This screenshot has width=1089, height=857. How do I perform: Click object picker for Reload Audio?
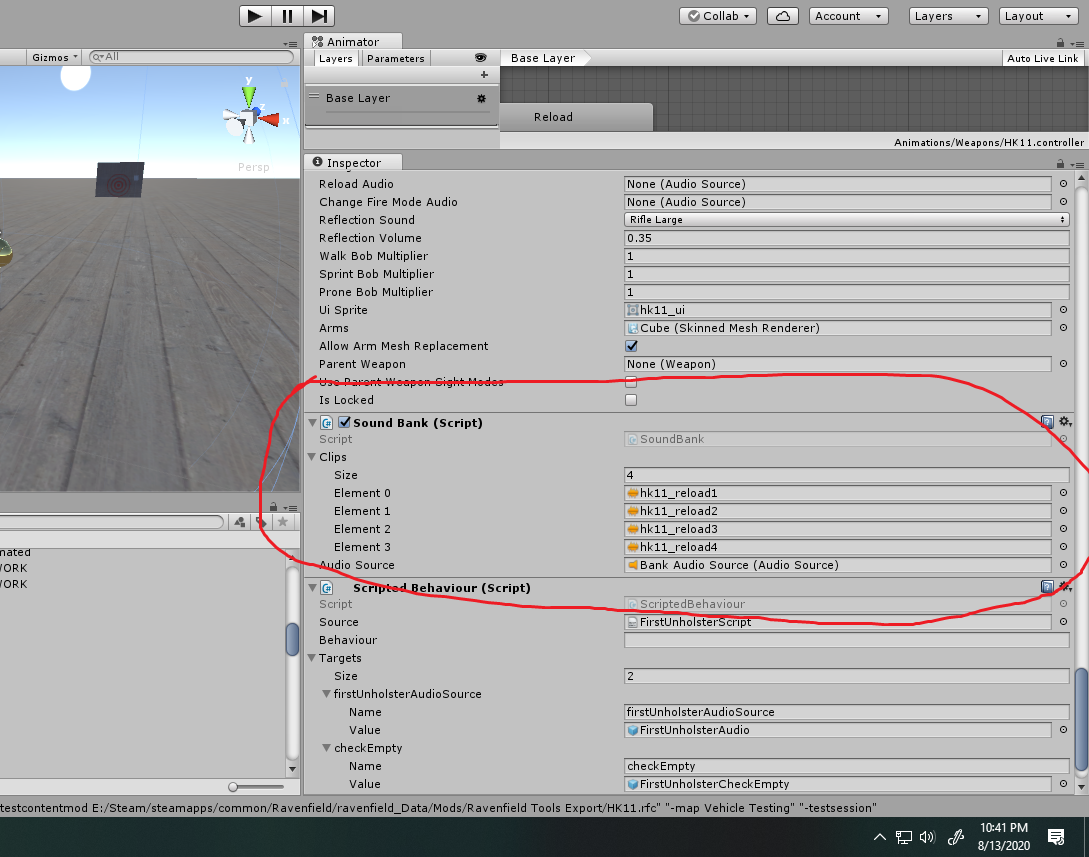tap(1062, 184)
